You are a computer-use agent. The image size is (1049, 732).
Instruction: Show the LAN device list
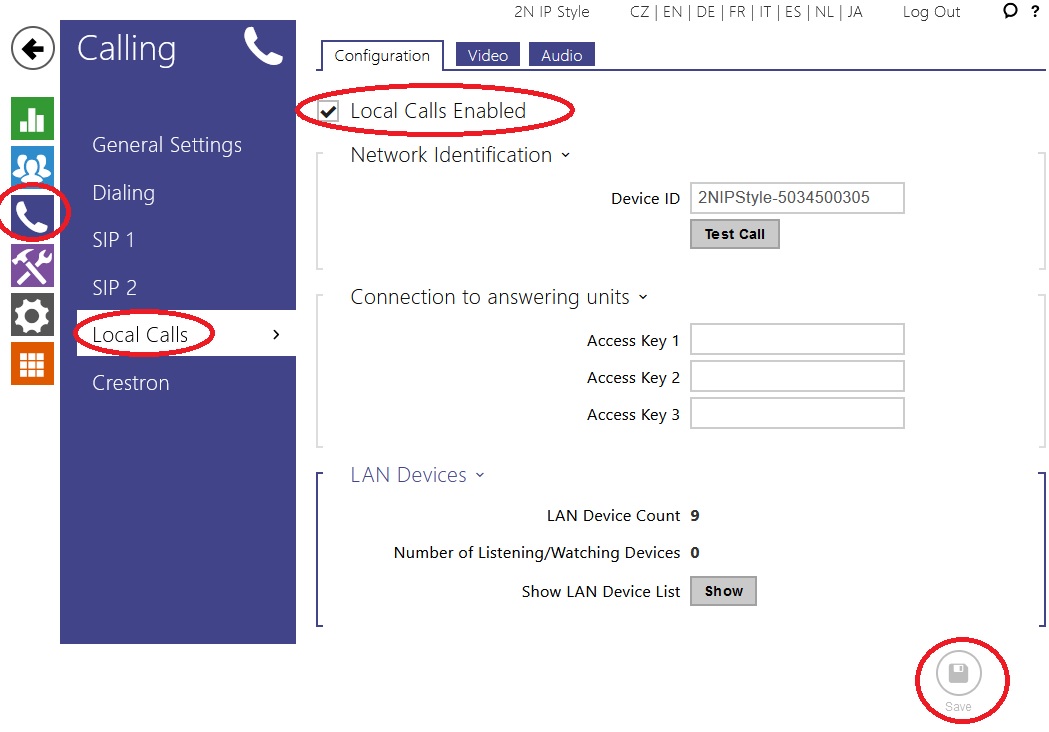[x=722, y=591]
